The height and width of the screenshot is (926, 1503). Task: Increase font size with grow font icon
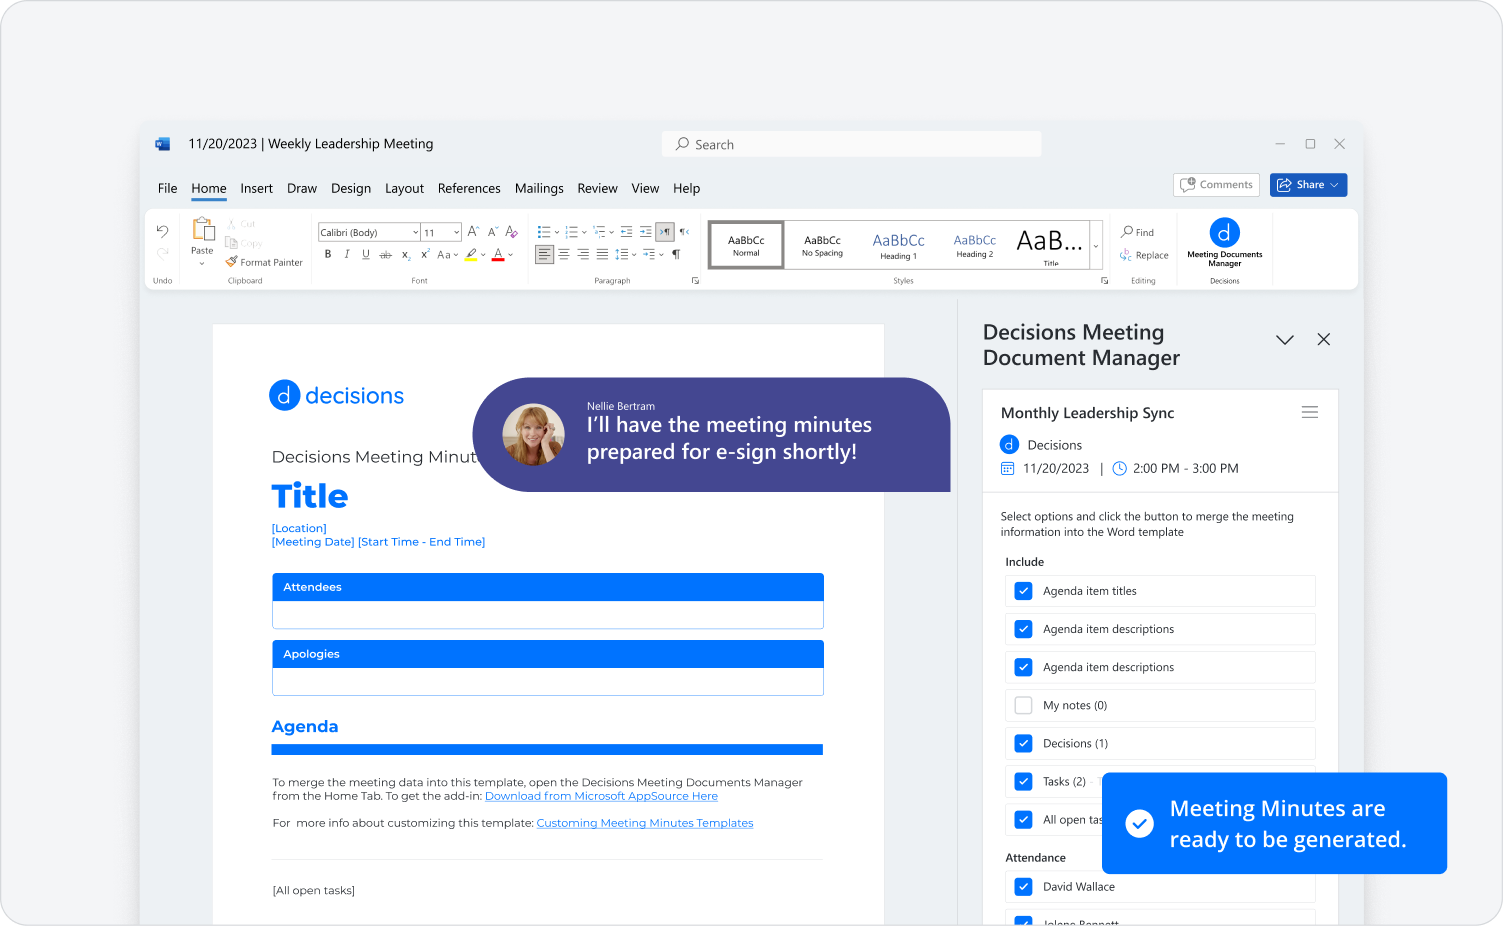tap(473, 232)
